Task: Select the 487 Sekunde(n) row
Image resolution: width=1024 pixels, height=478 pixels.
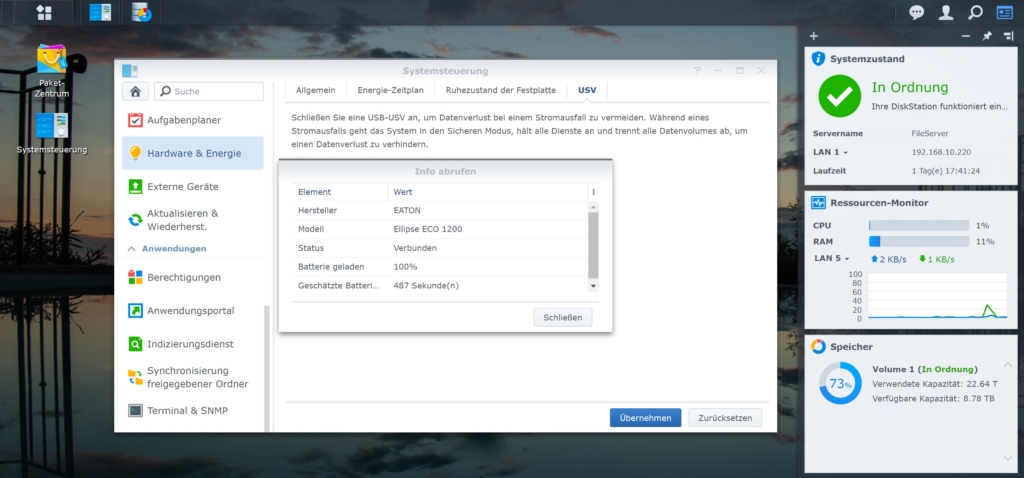Action: [x=440, y=285]
